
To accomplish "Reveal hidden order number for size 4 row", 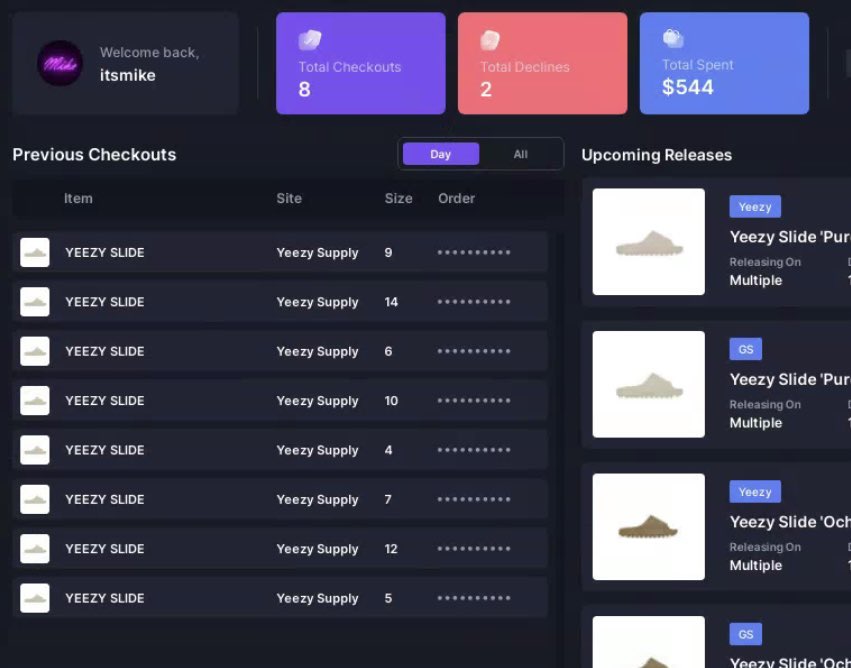I will pyautogui.click(x=474, y=450).
